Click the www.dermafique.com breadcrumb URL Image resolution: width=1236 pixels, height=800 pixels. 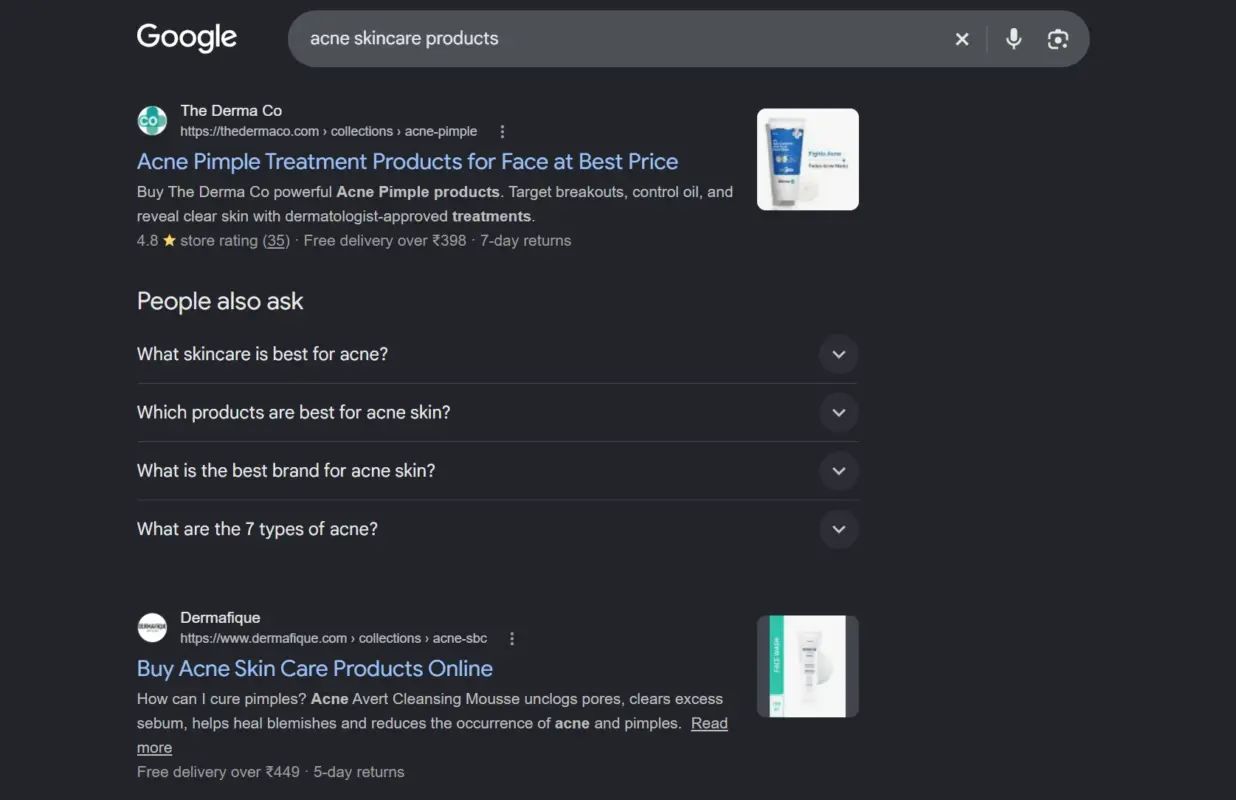point(333,639)
